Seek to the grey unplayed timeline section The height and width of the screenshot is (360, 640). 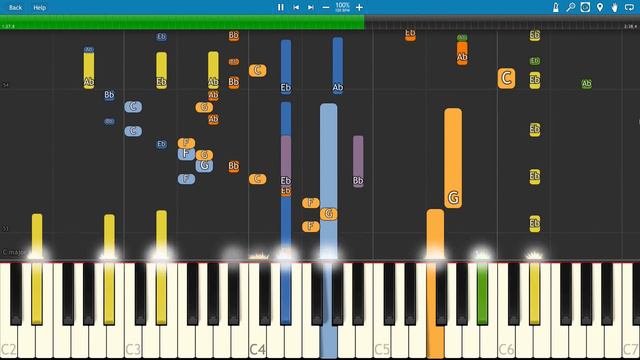point(502,22)
